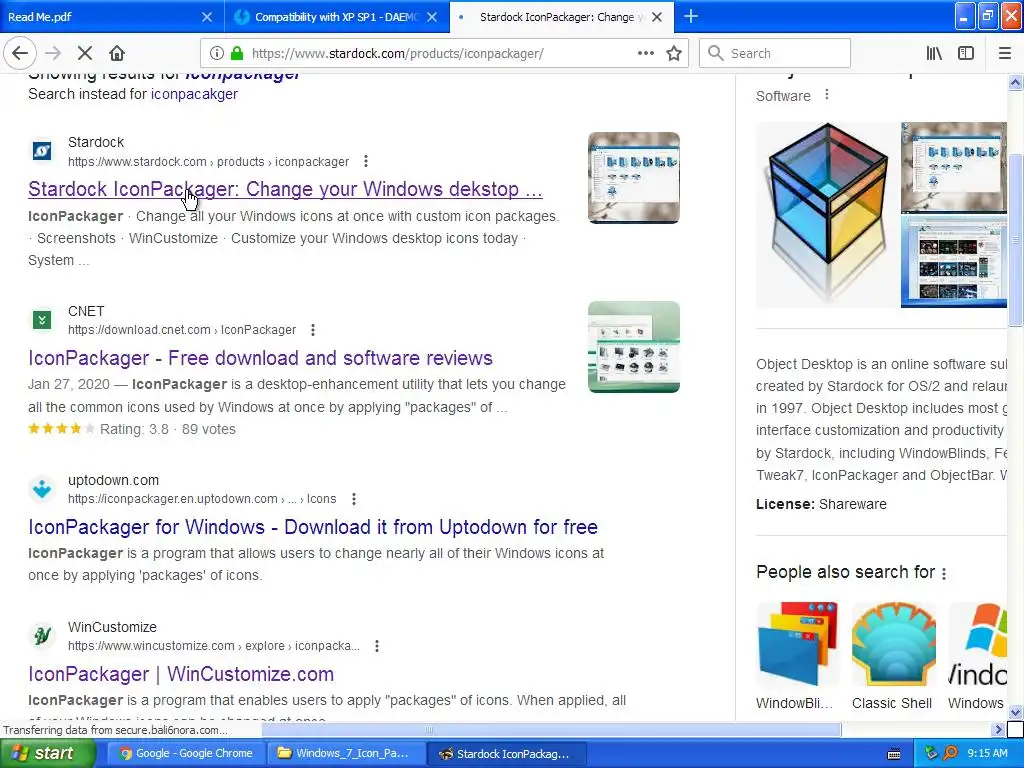
Task: Open IconPackager for Windows Uptodown link
Action: [x=313, y=527]
